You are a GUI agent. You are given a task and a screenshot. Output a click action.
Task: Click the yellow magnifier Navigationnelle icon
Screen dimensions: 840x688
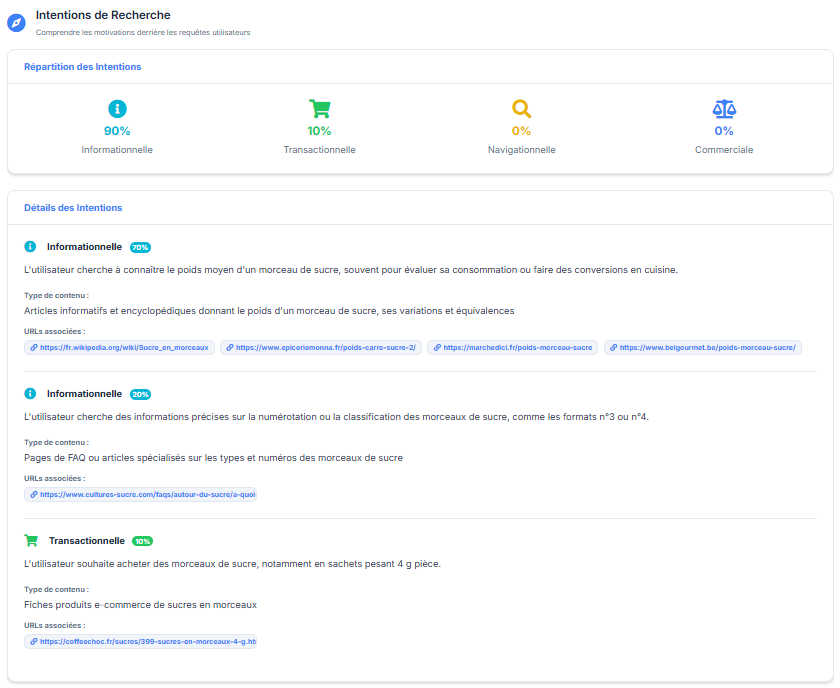point(521,109)
